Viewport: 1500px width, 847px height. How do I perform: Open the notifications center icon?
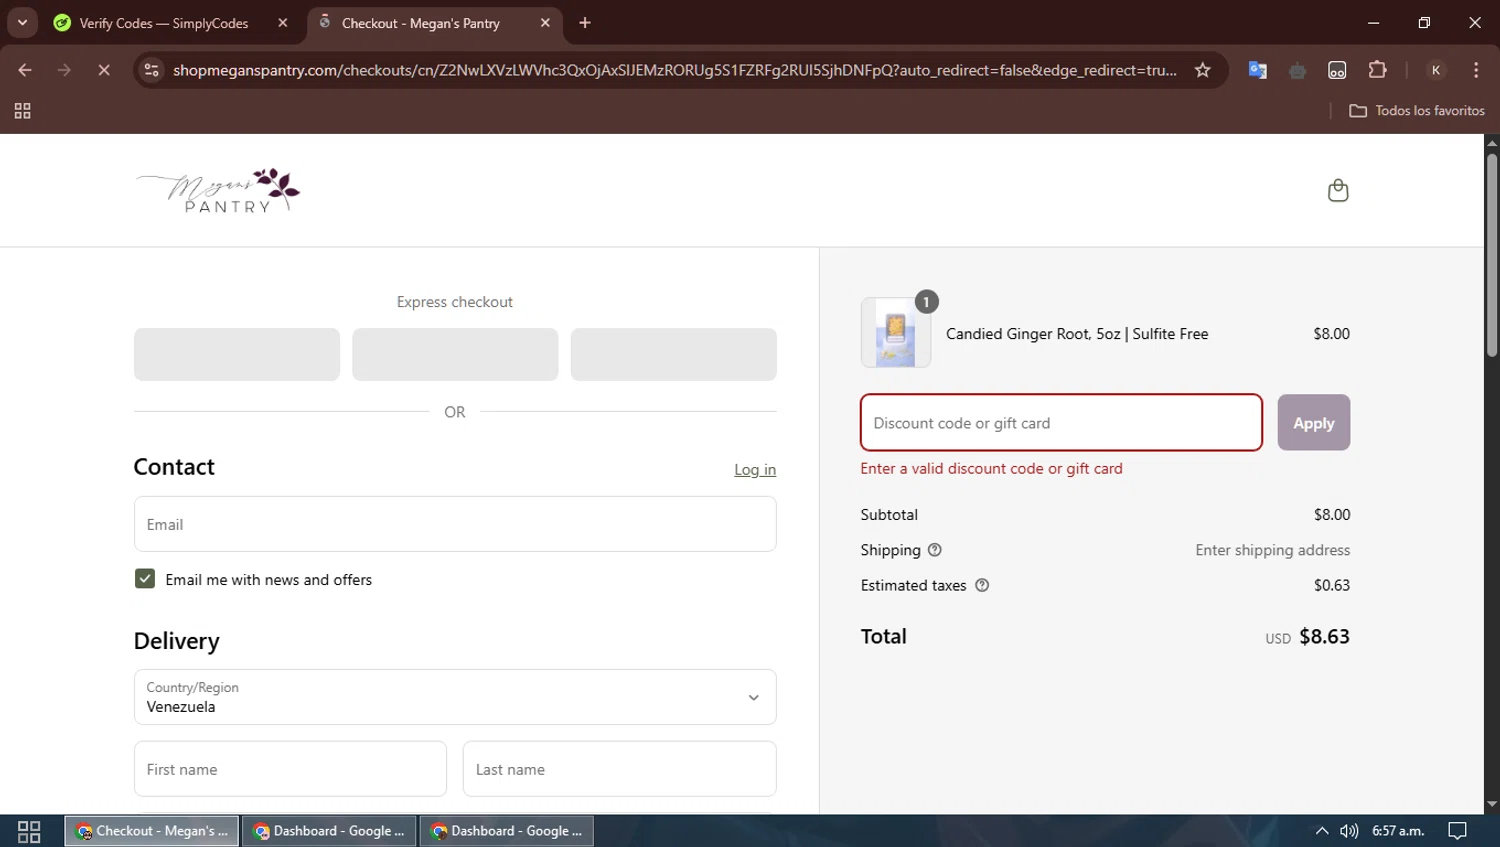[1458, 831]
